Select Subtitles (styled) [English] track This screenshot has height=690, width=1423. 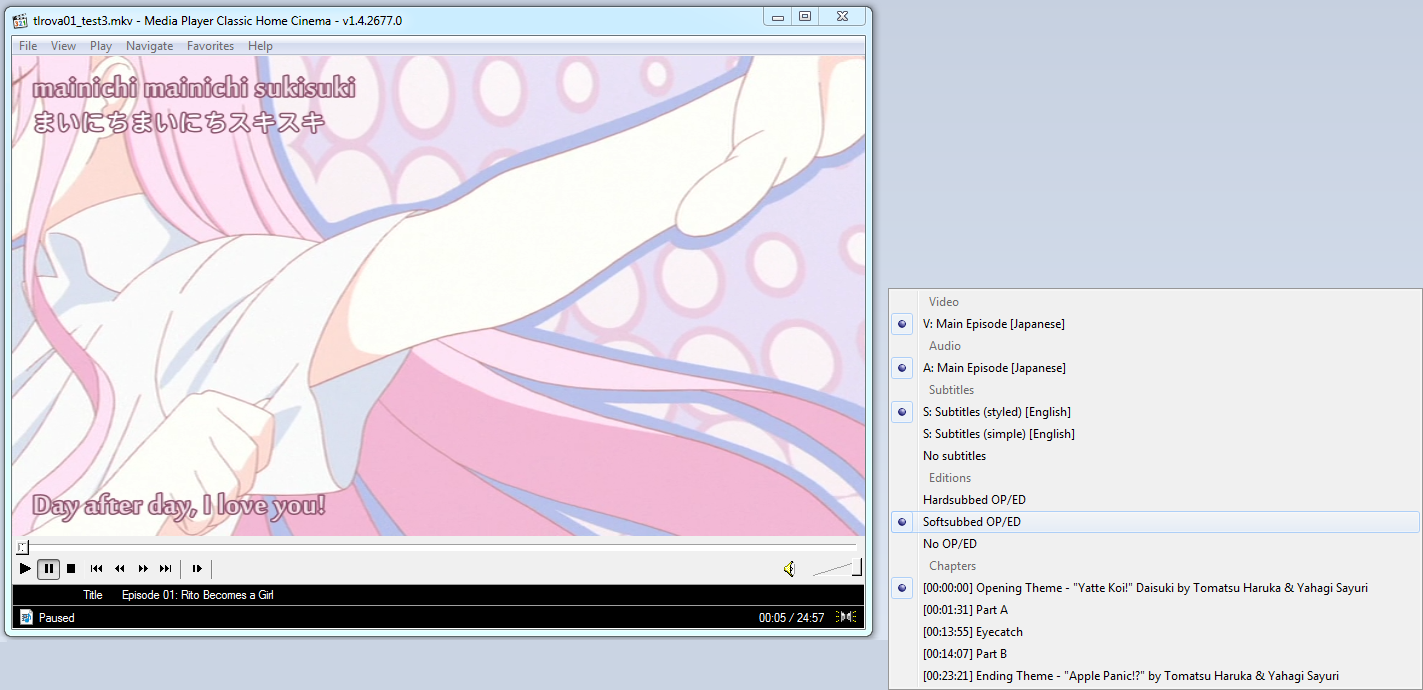1155,412
